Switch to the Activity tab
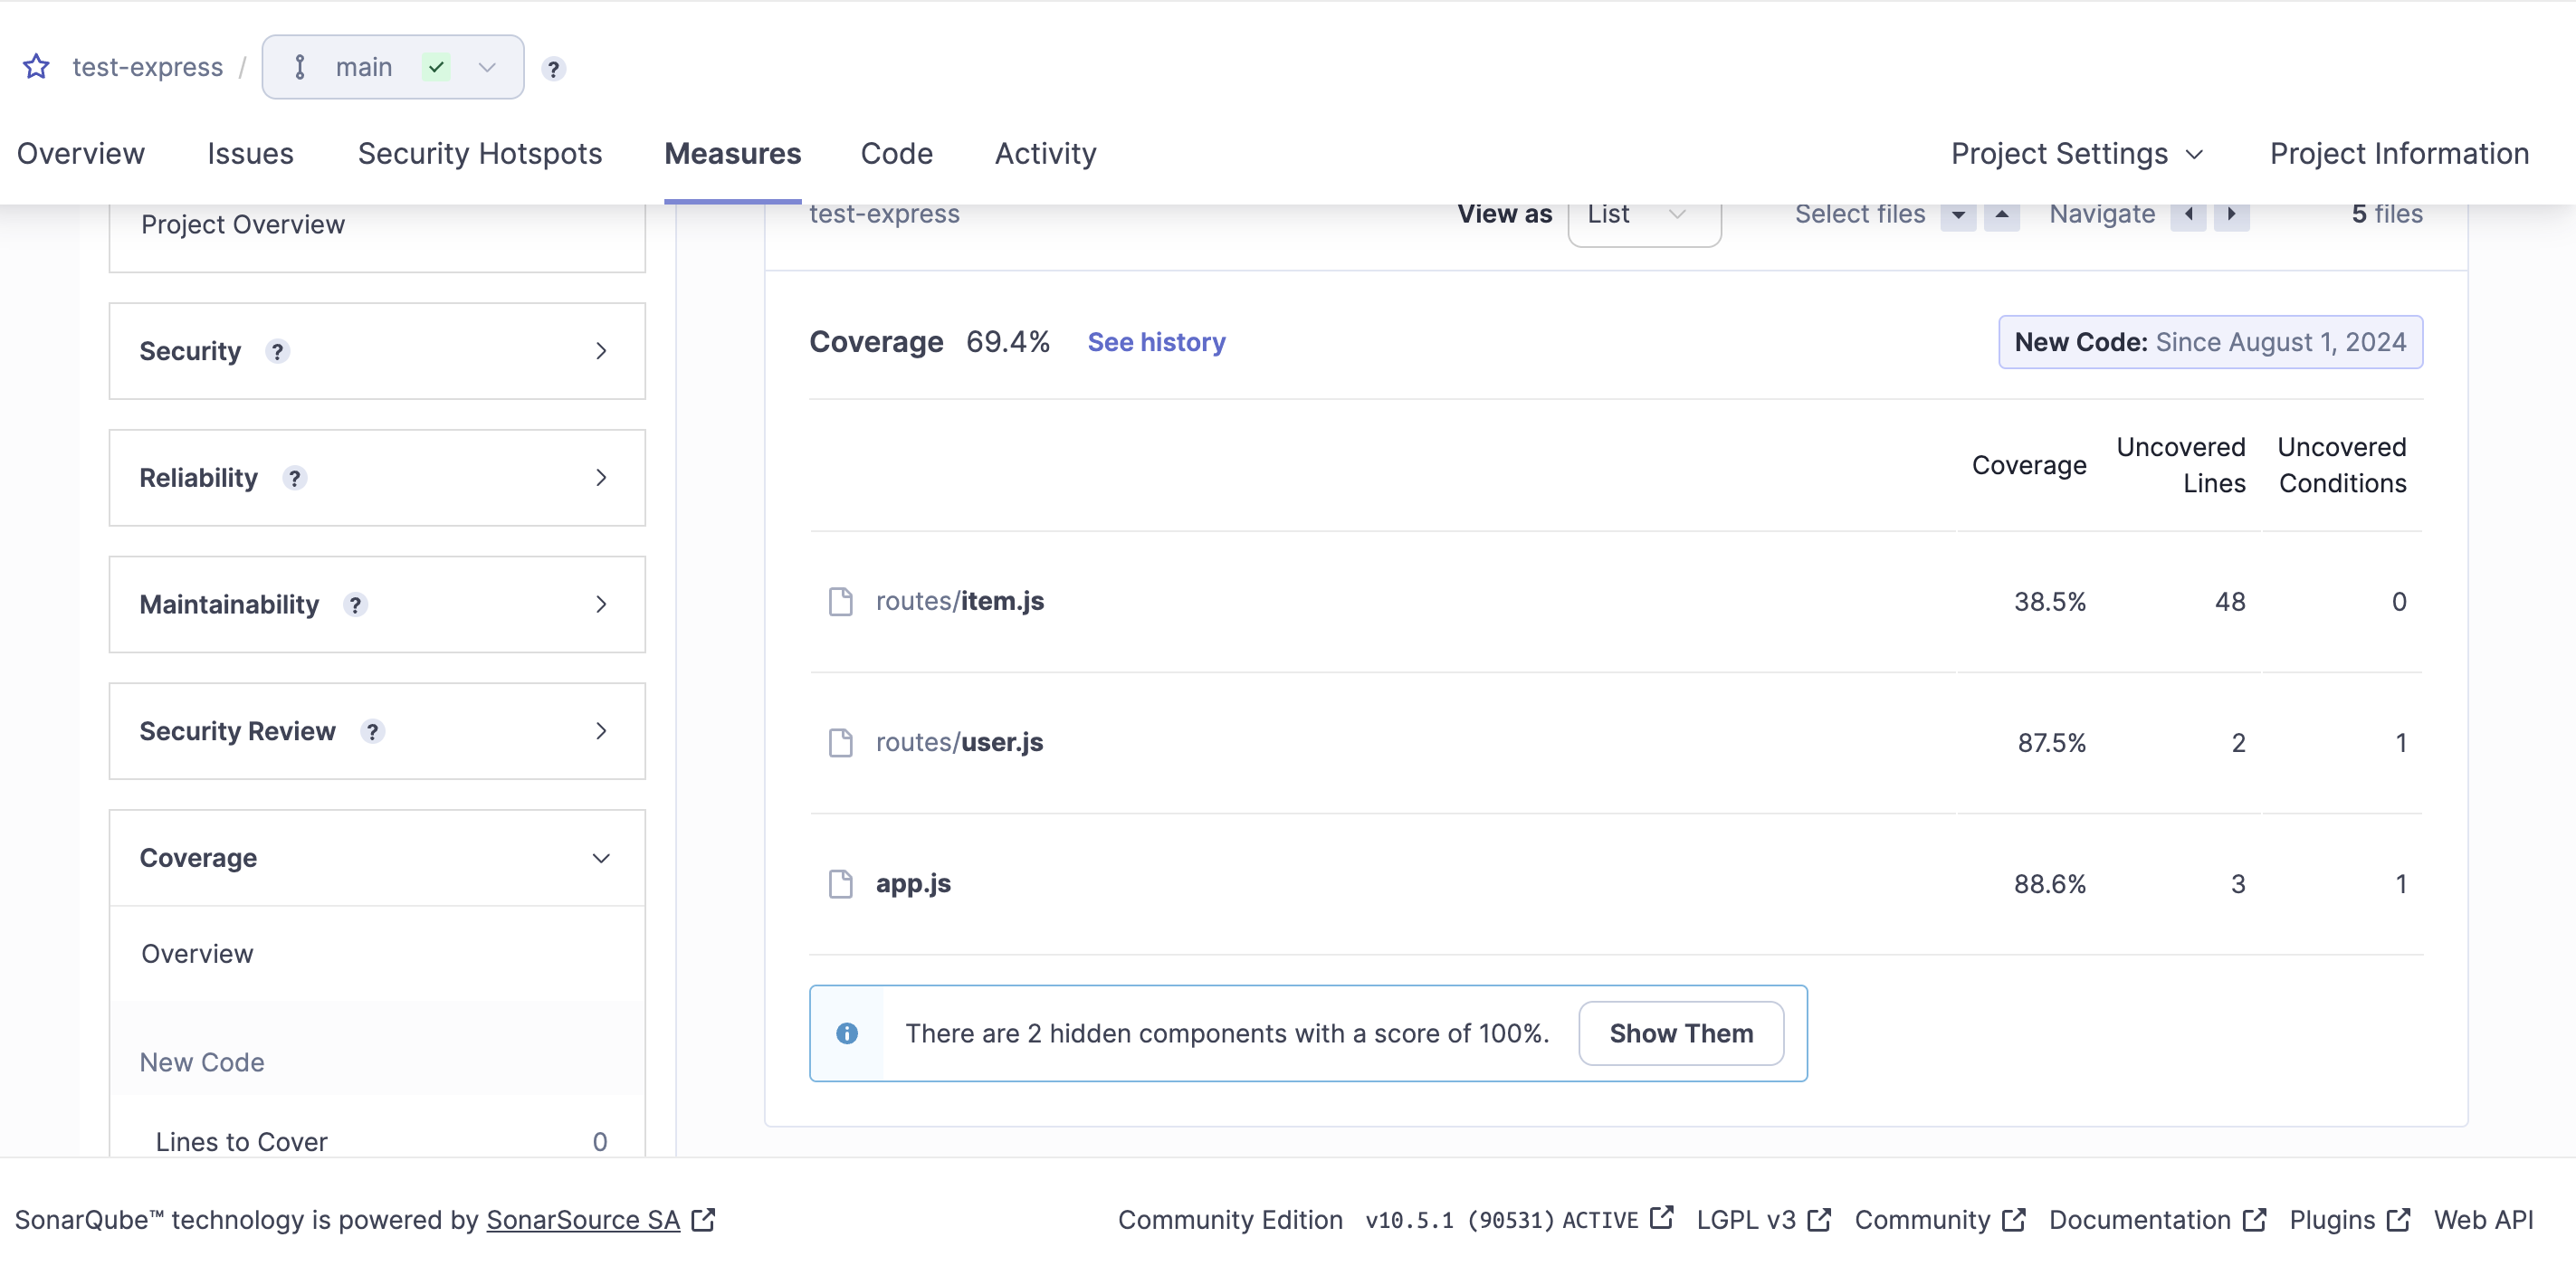Viewport: 2576px width, 1285px height. pos(1046,154)
